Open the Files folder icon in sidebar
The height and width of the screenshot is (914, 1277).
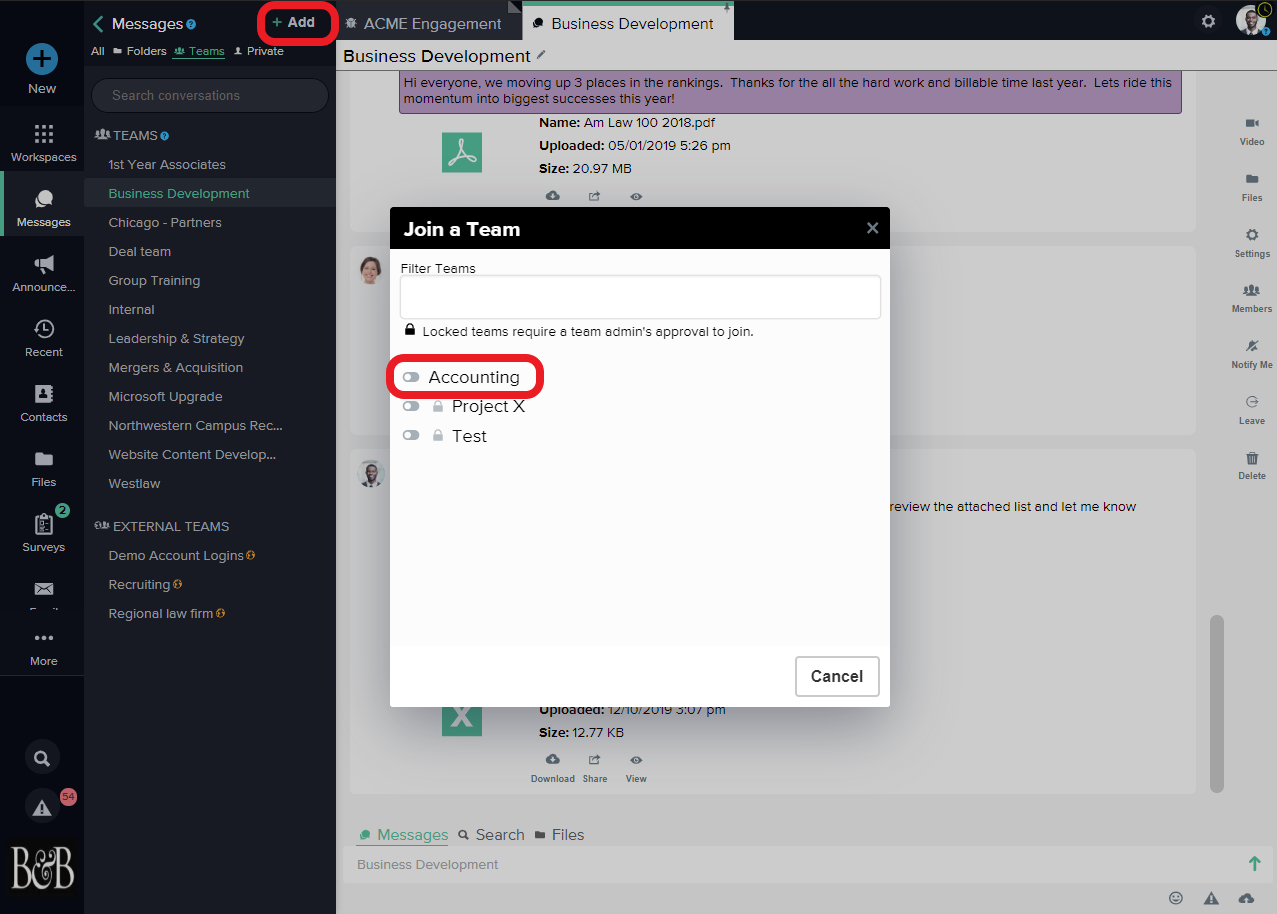tap(43, 459)
